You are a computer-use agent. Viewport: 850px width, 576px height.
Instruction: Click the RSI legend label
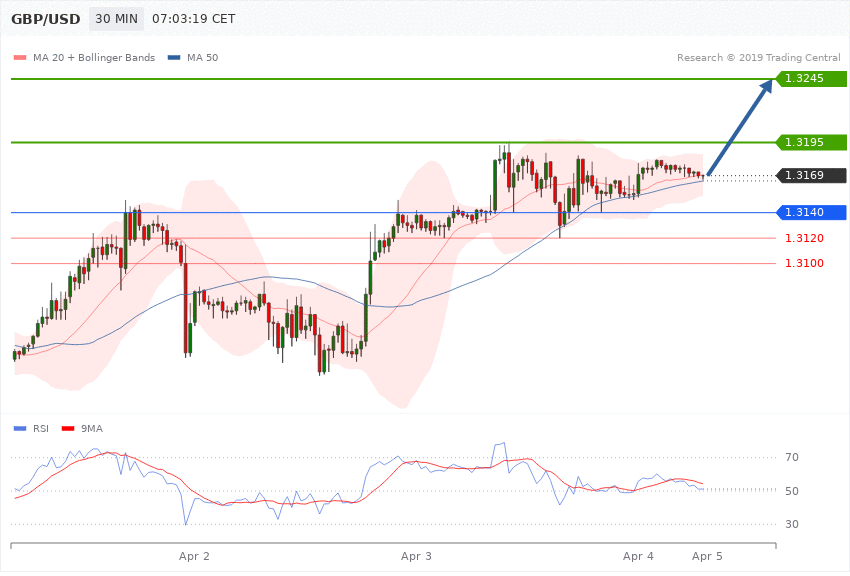click(x=41, y=429)
